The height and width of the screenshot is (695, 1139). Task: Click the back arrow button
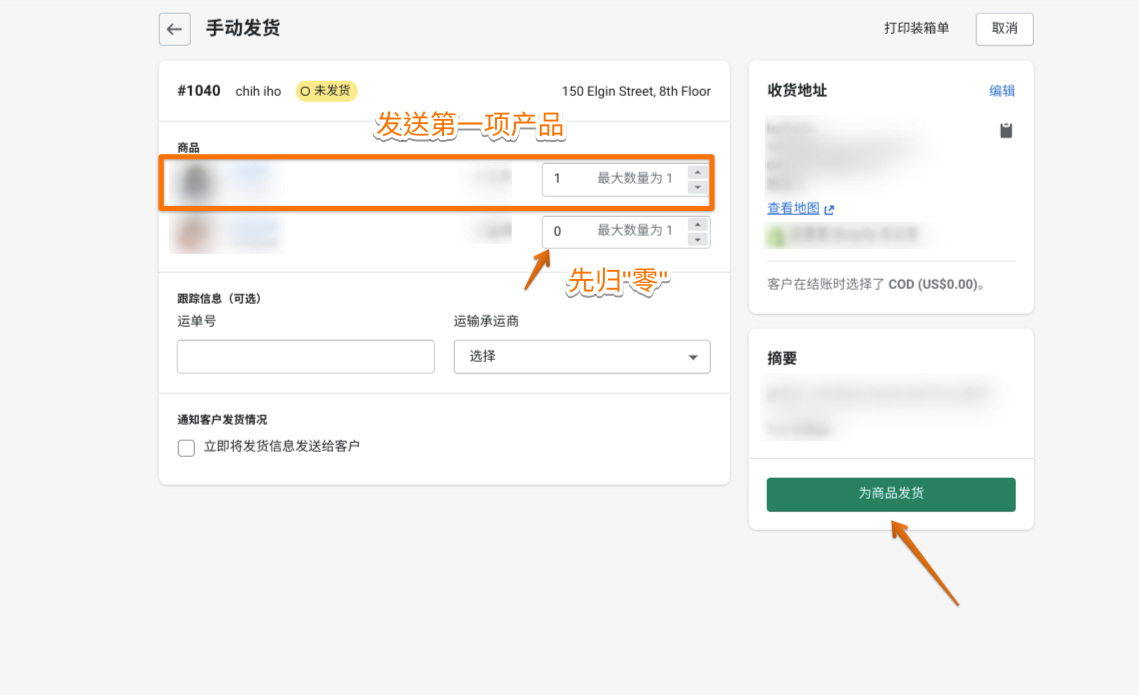pyautogui.click(x=174, y=29)
